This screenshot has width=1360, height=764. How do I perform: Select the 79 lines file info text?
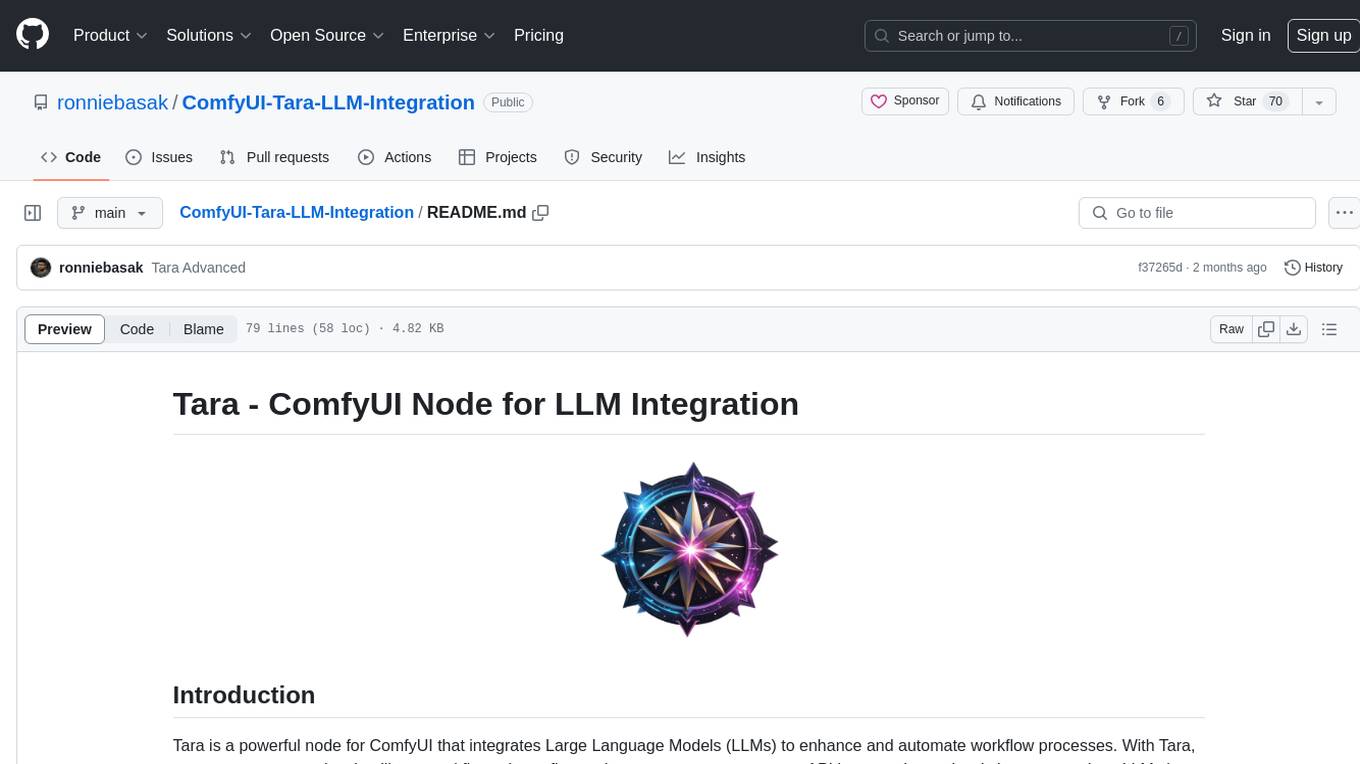coord(345,329)
